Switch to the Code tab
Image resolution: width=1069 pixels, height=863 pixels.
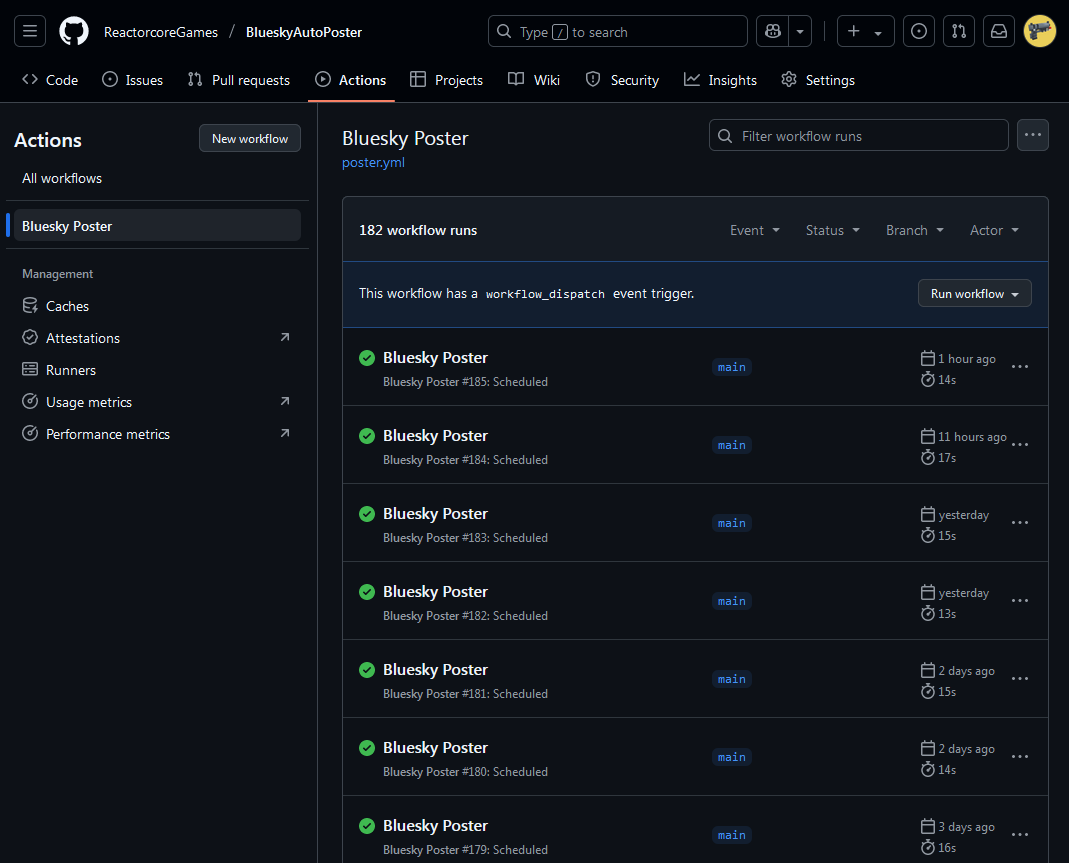tap(50, 80)
